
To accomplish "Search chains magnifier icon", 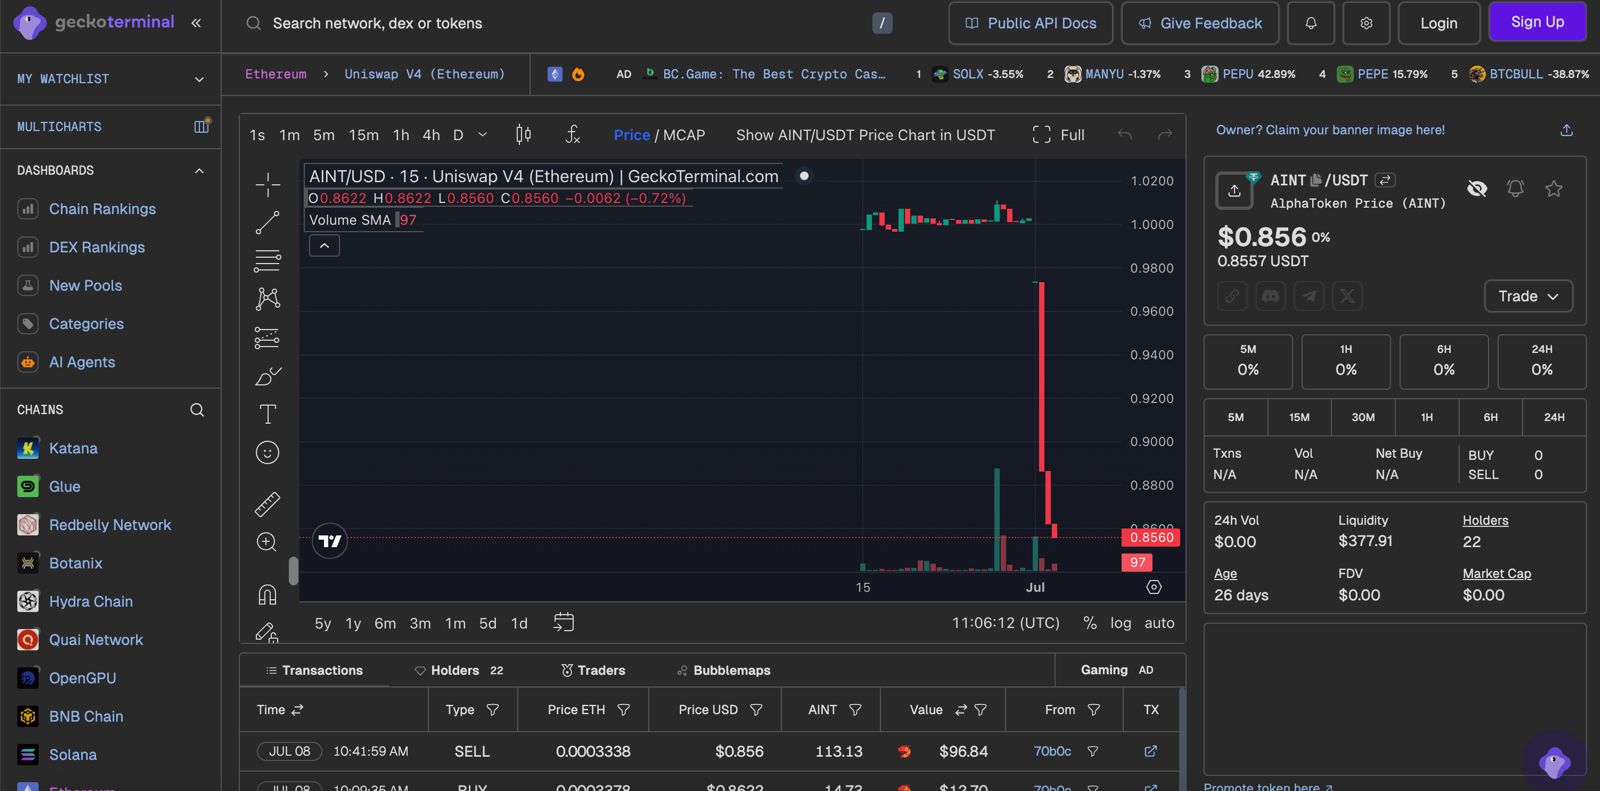I will (x=197, y=410).
